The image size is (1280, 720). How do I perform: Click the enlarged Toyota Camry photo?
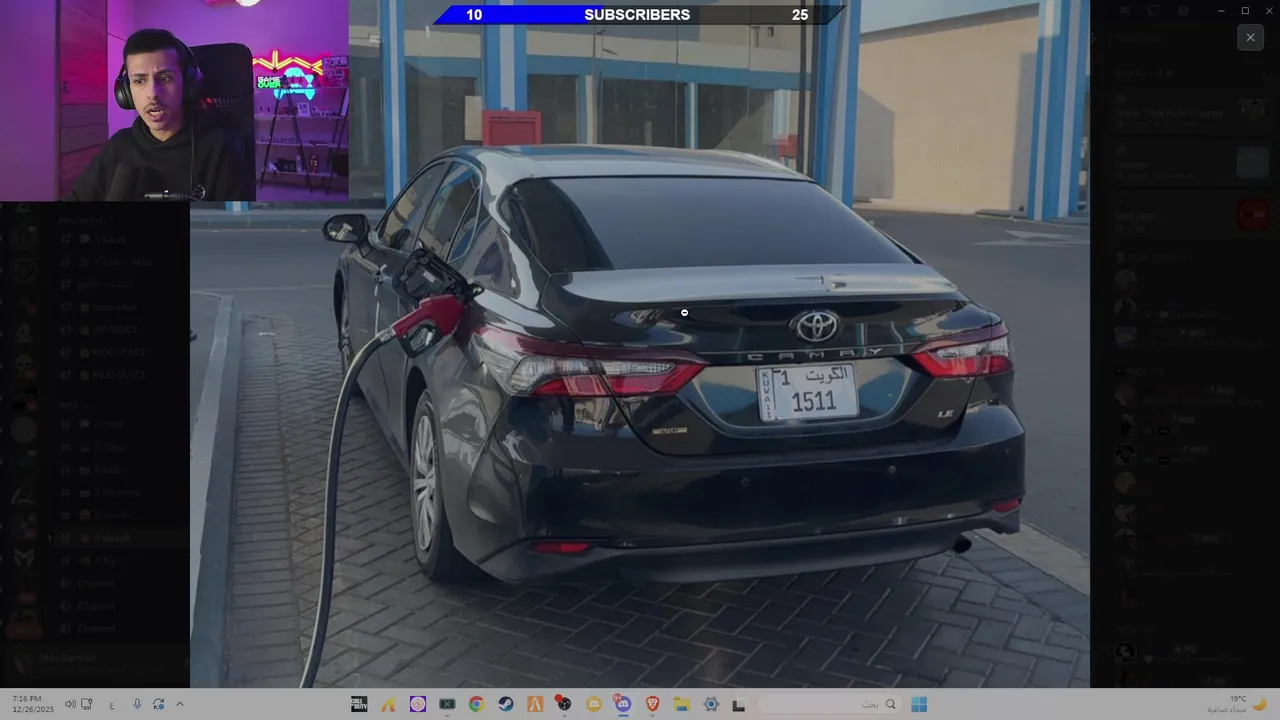pyautogui.click(x=640, y=344)
